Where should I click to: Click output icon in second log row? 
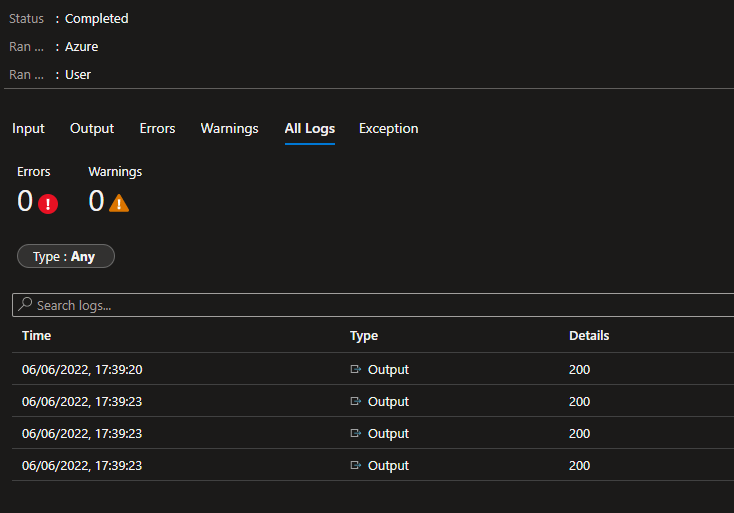tap(356, 402)
